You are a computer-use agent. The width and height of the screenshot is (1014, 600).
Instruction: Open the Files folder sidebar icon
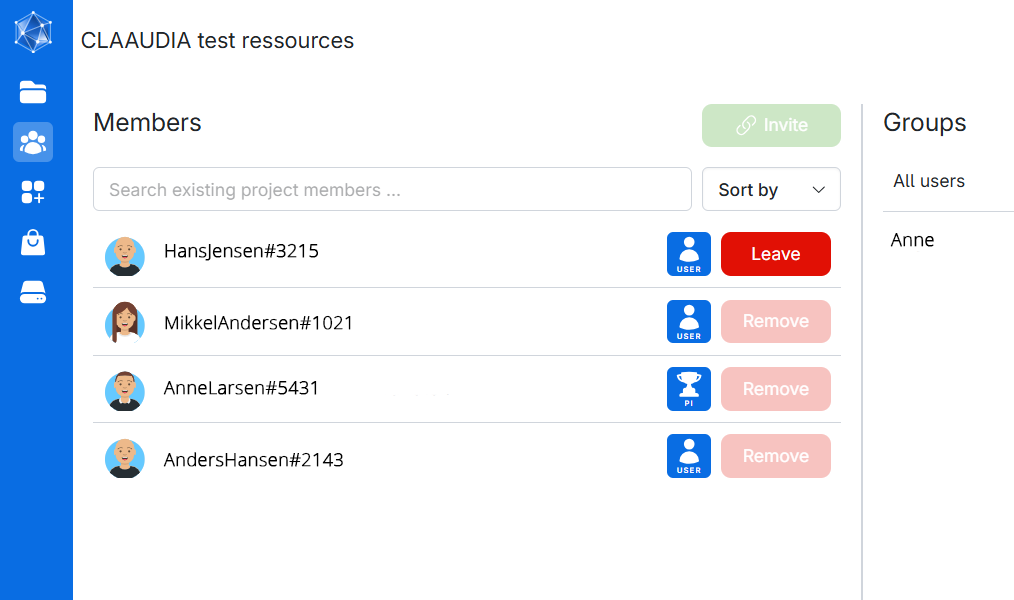pos(33,93)
